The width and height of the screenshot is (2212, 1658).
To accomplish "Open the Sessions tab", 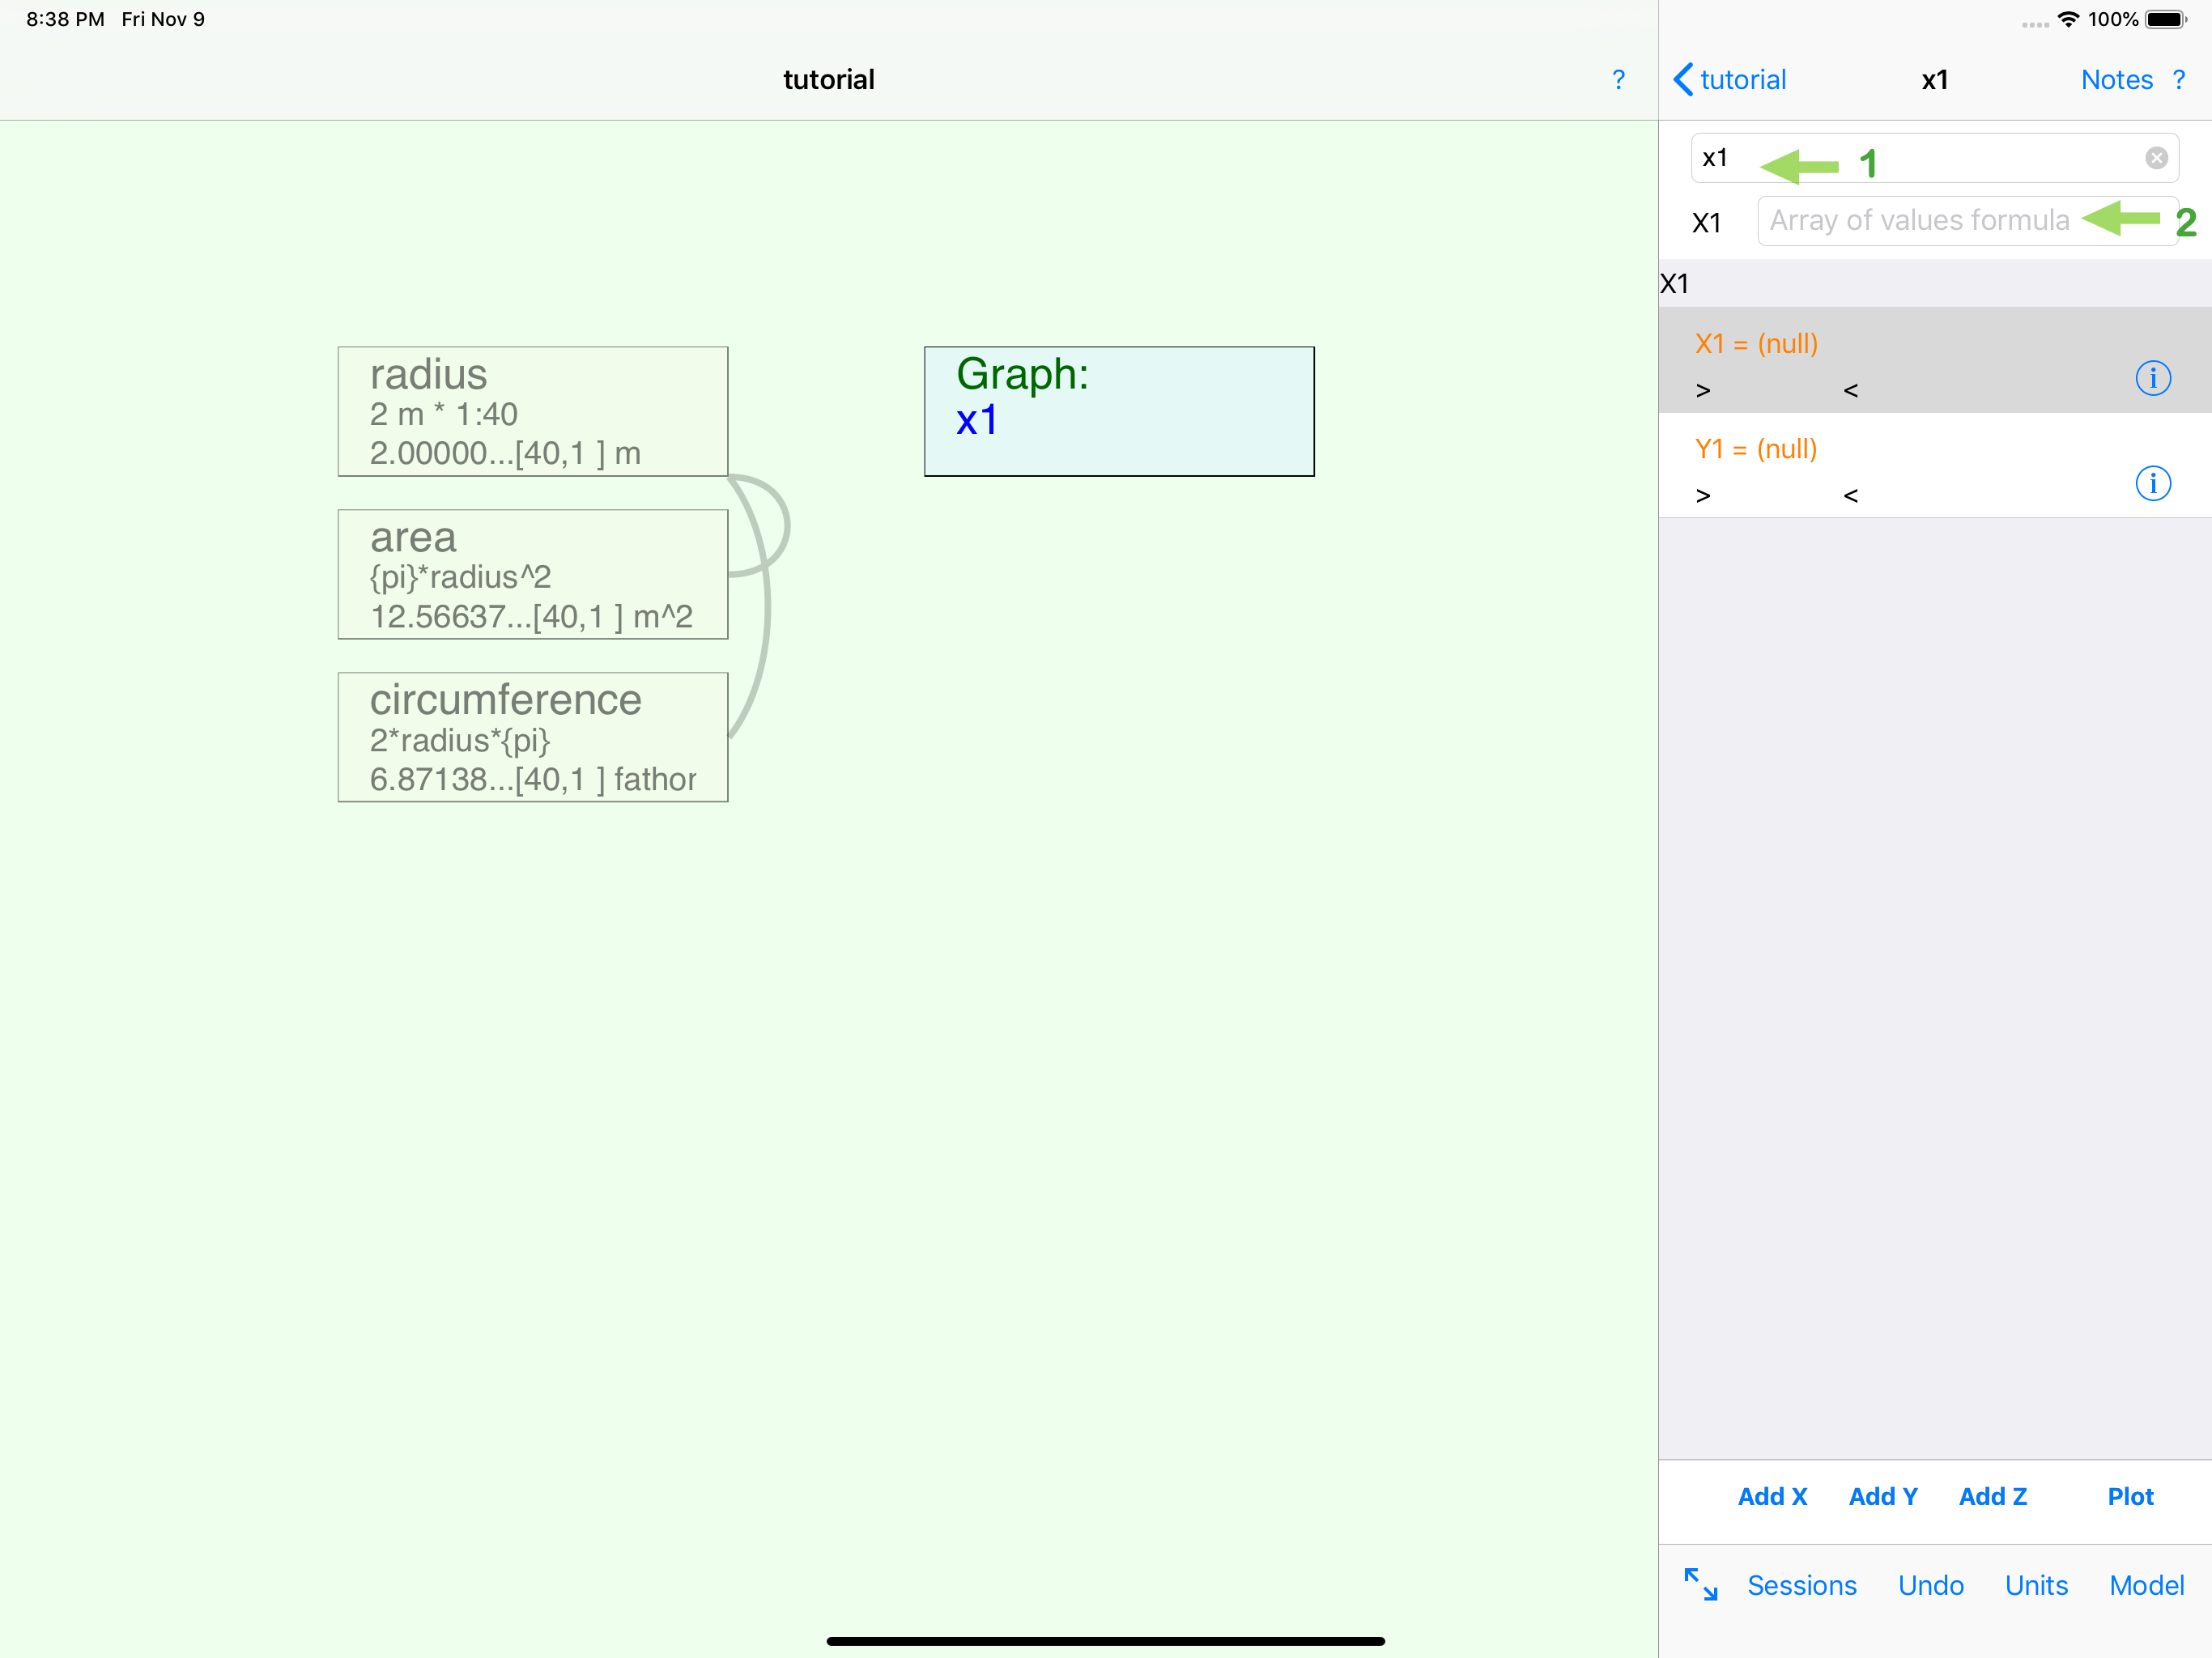I will click(1801, 1586).
